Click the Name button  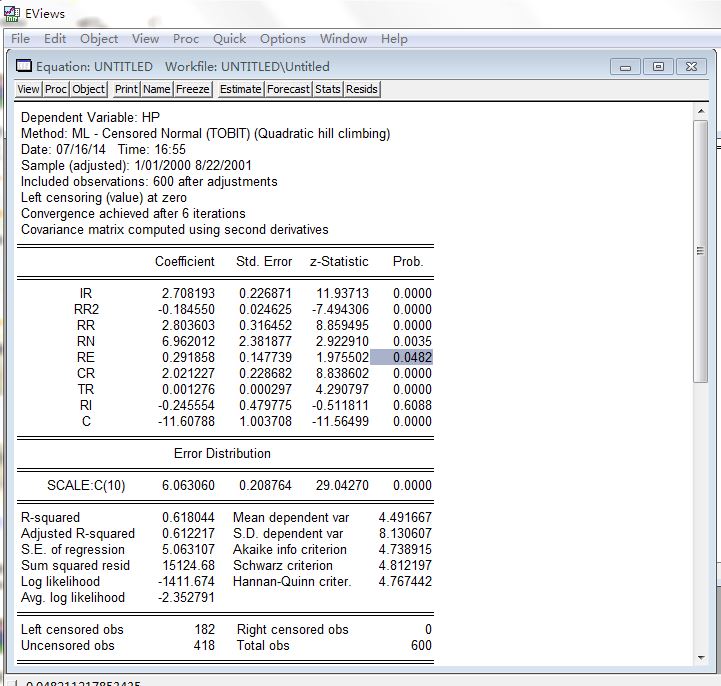[x=156, y=89]
